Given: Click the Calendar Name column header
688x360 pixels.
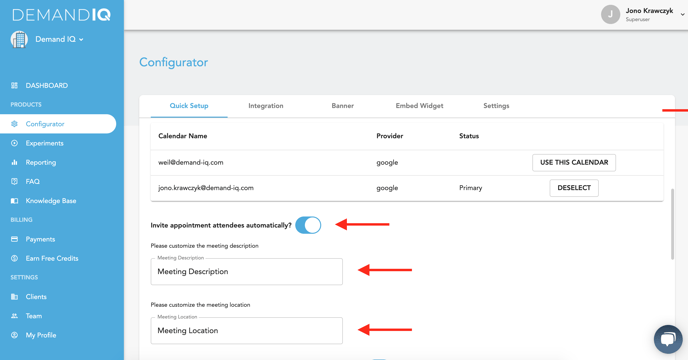Looking at the screenshot, I should pyautogui.click(x=183, y=136).
